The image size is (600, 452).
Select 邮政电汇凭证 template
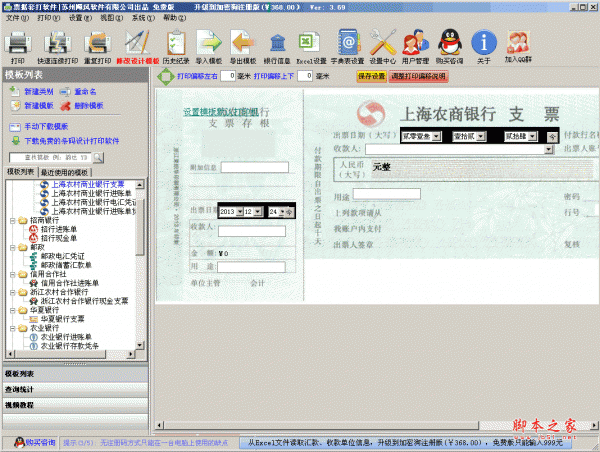(62, 256)
